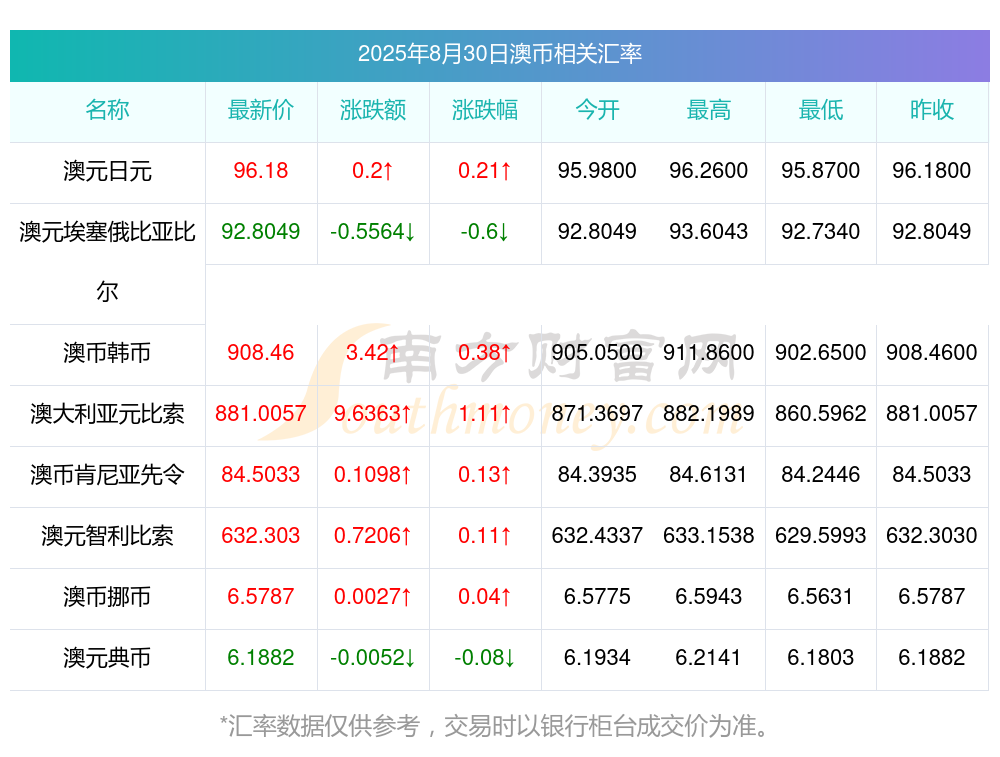
Task: Select highest value 911.8600
Action: click(709, 352)
